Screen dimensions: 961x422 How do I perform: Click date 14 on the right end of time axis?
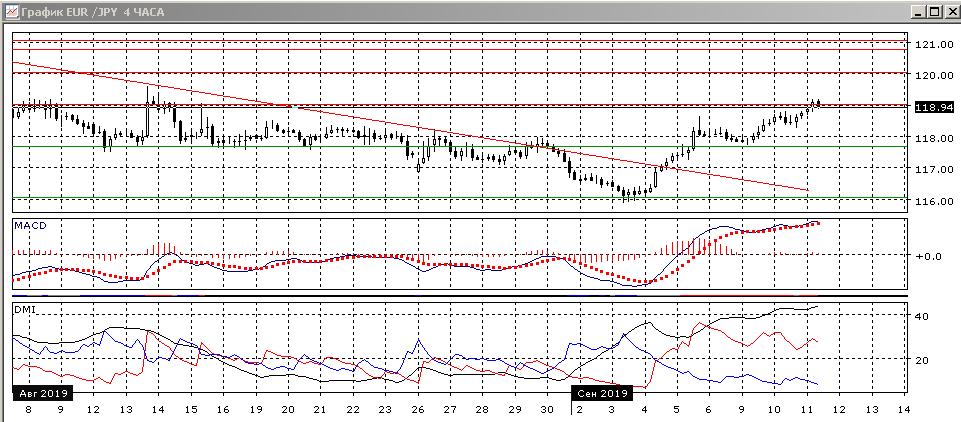pos(903,410)
